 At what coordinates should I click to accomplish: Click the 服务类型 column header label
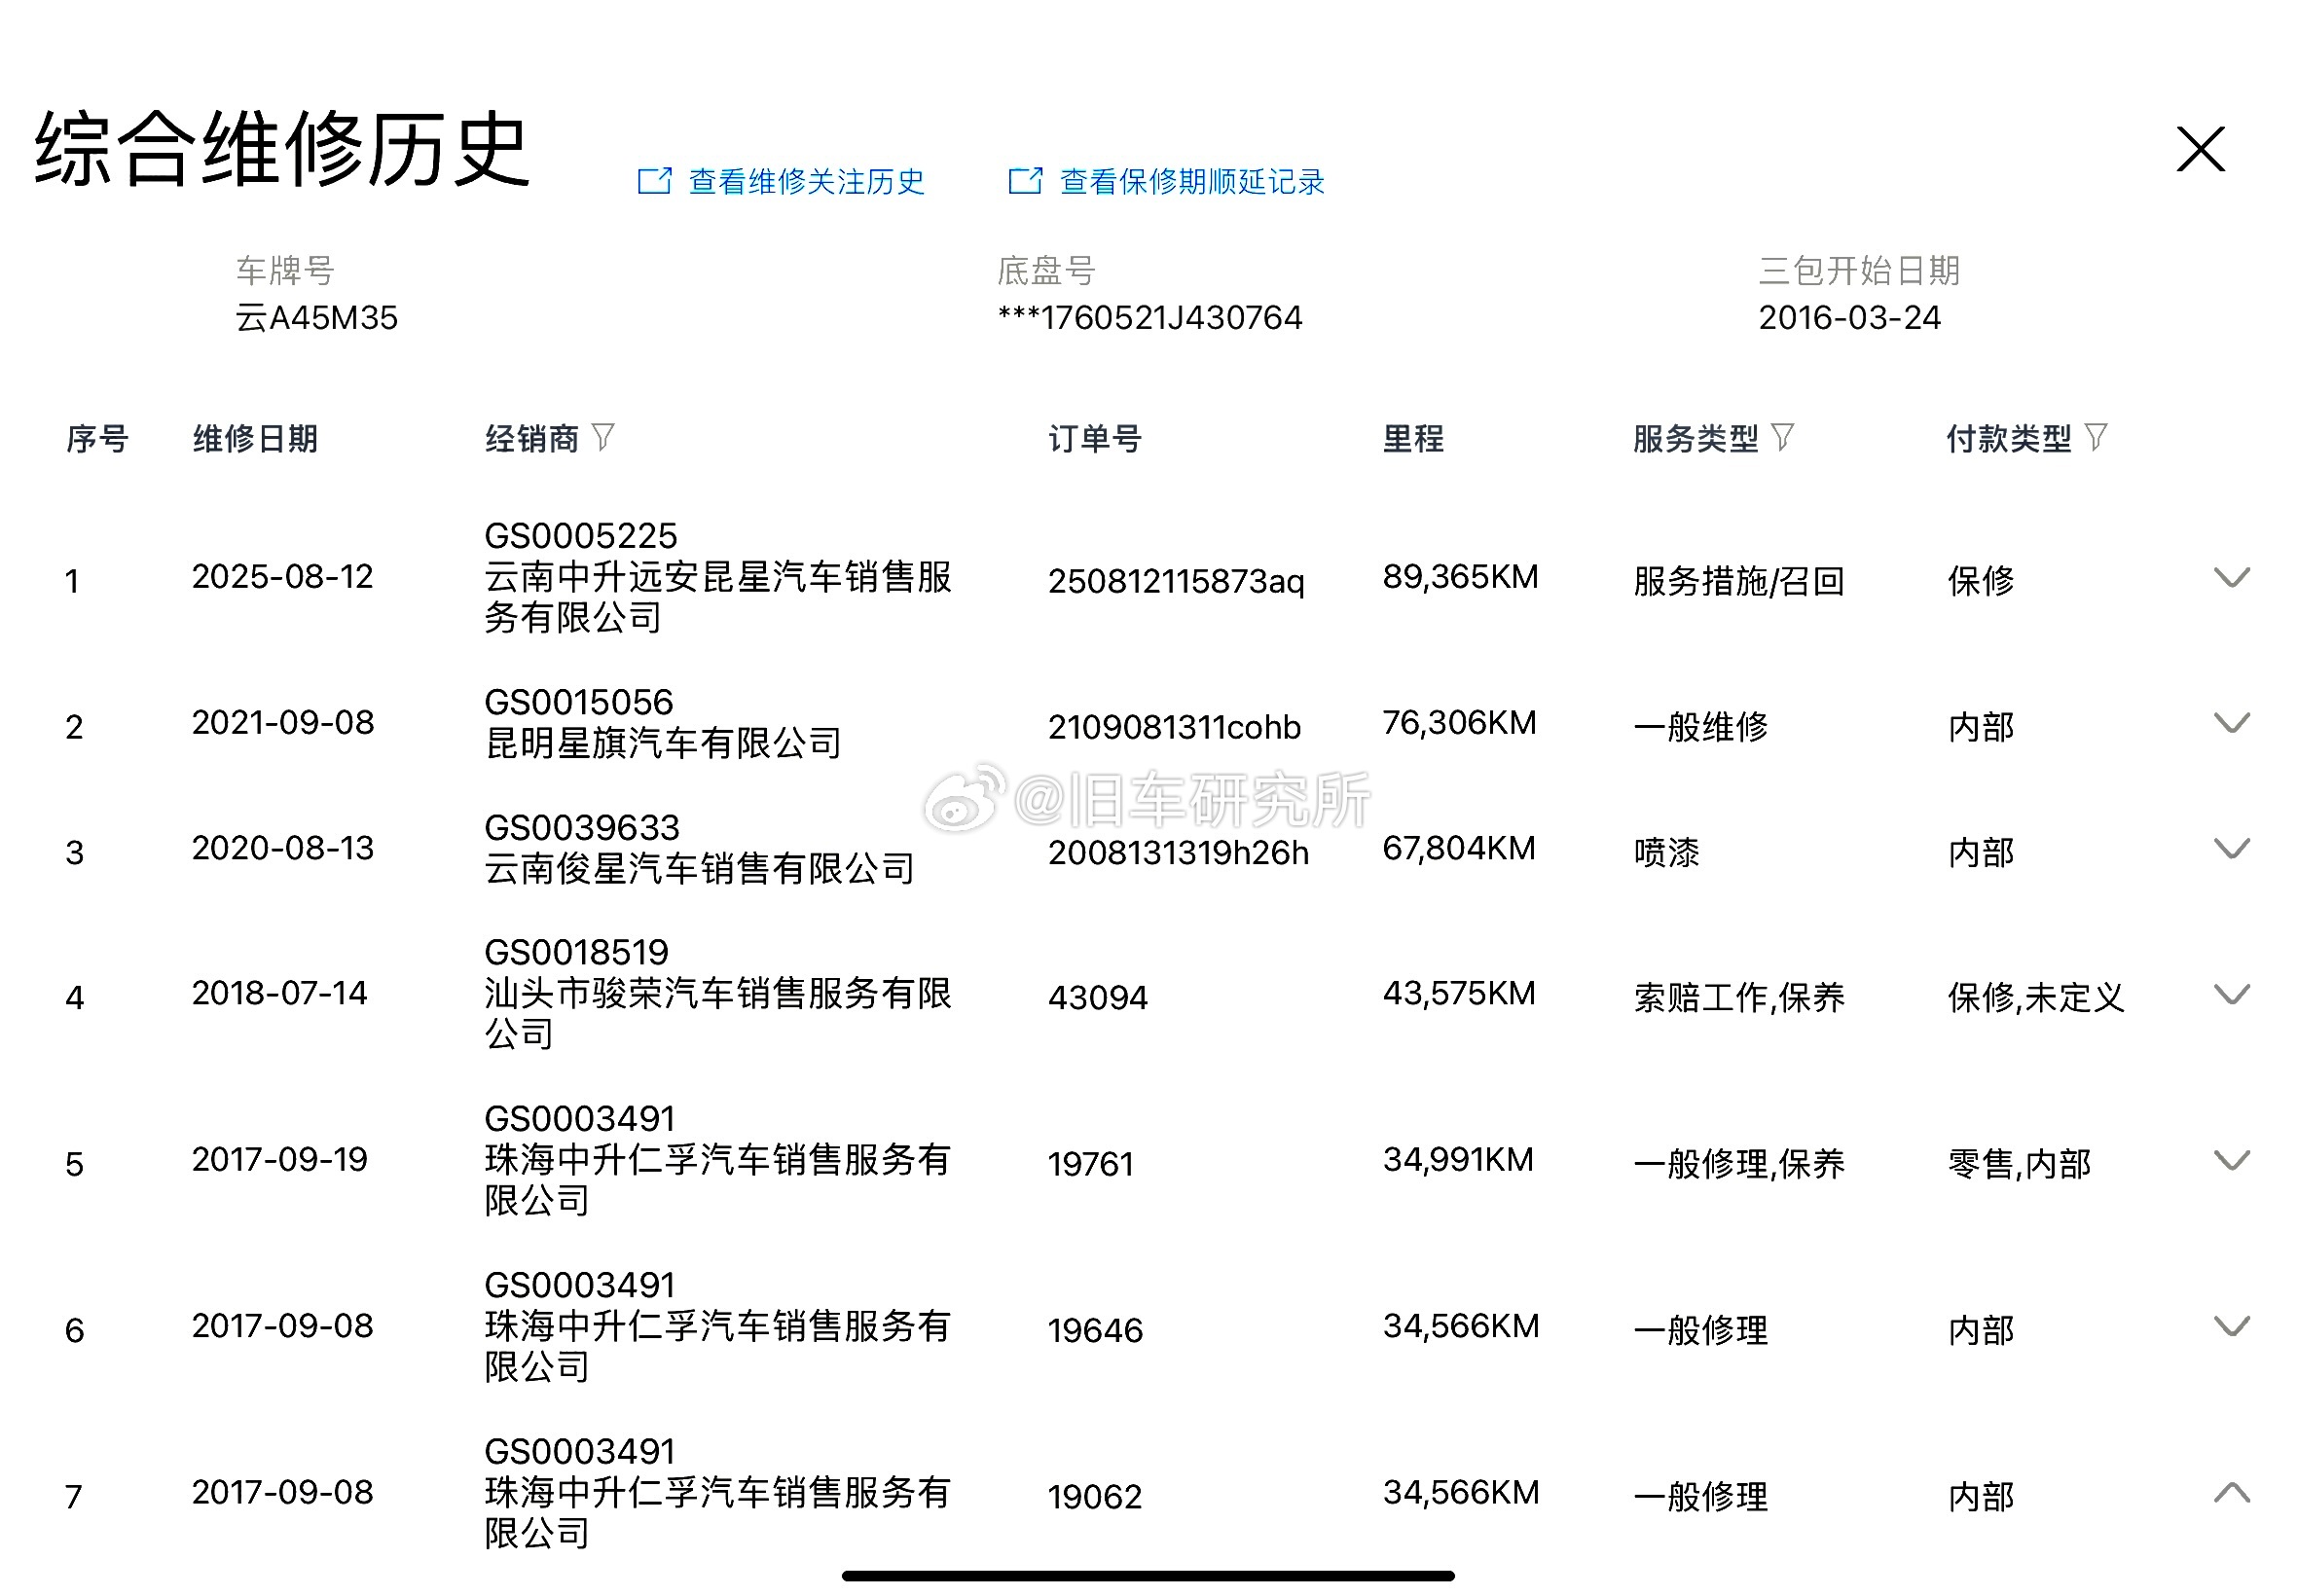1696,439
